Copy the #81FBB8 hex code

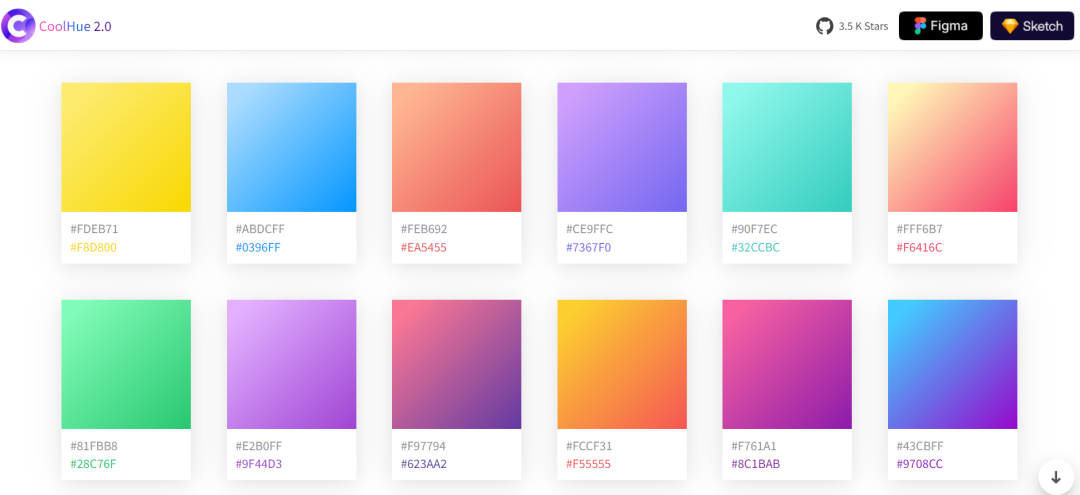[94, 446]
